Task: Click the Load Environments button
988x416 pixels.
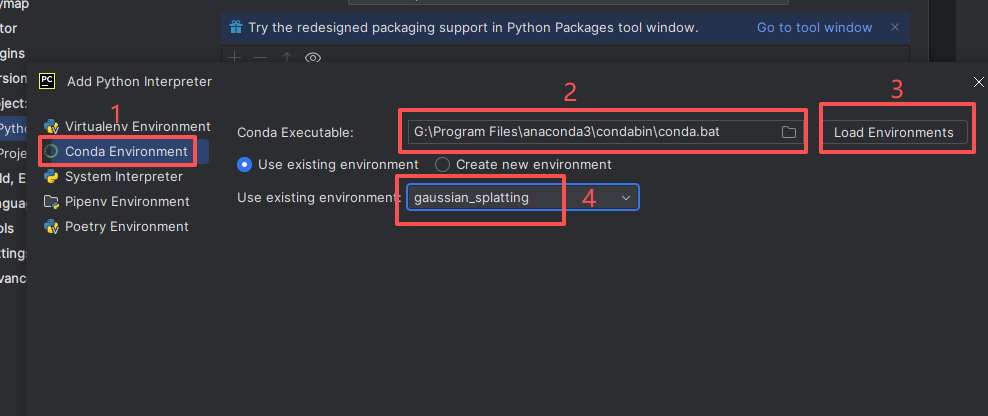Action: [894, 132]
